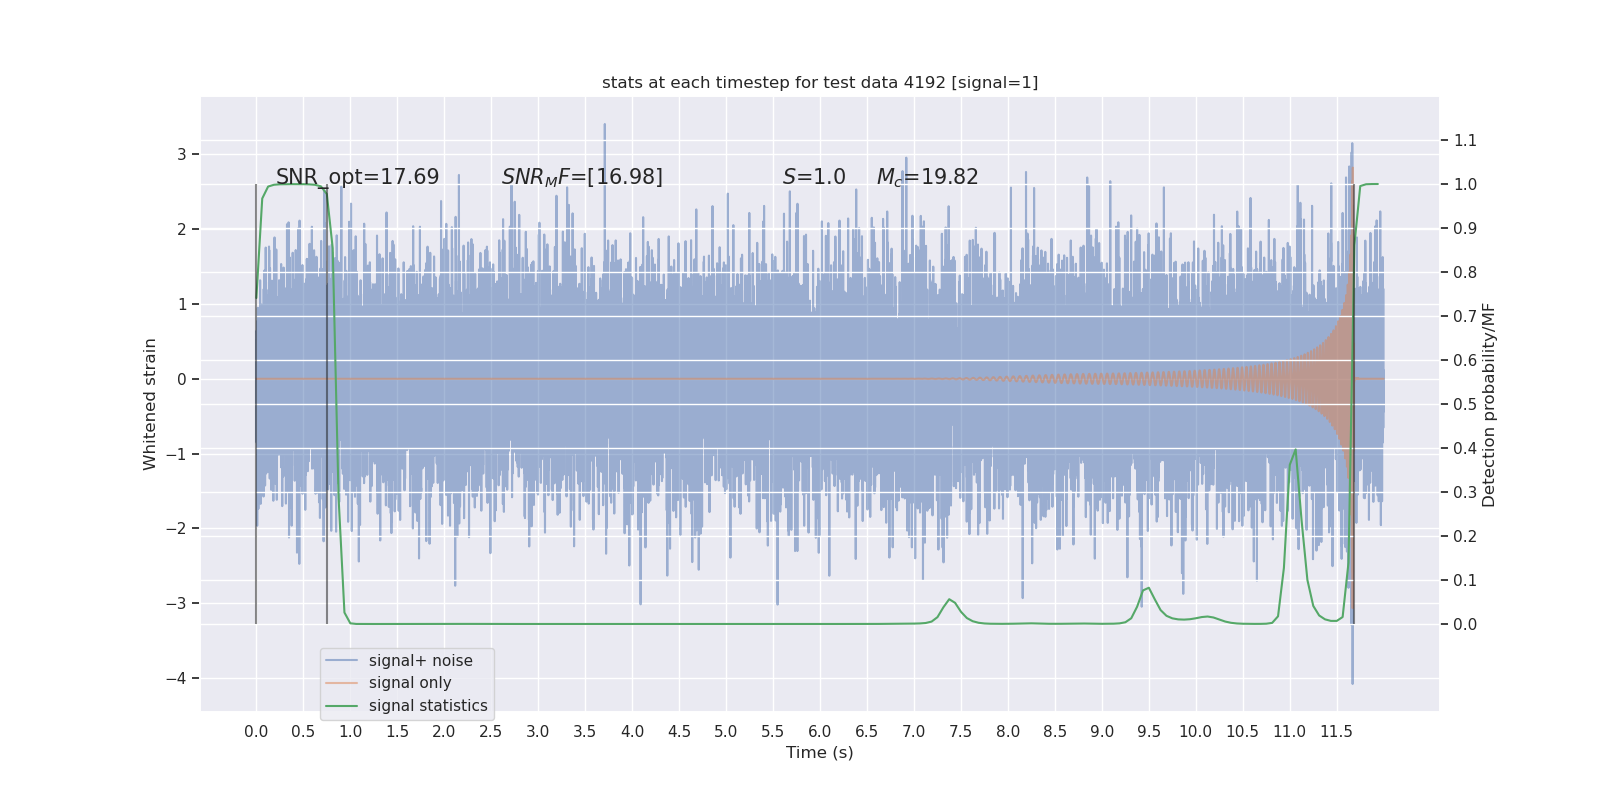Click x-axis tick label 1.0

click(x=350, y=732)
